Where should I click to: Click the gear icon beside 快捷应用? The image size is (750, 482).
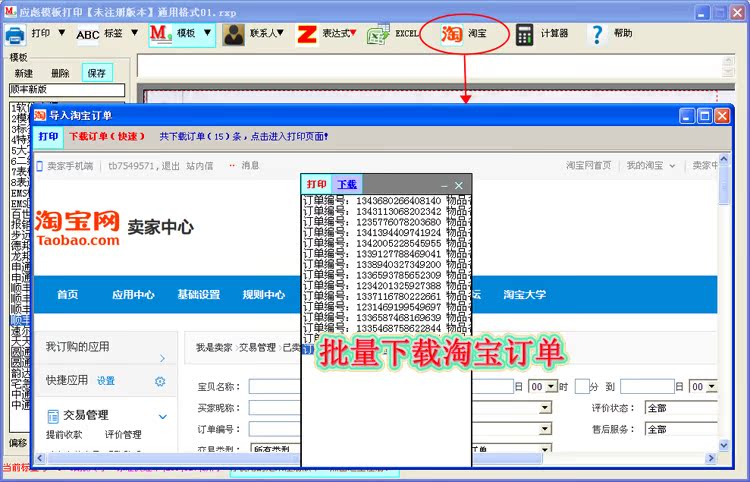pos(160,381)
